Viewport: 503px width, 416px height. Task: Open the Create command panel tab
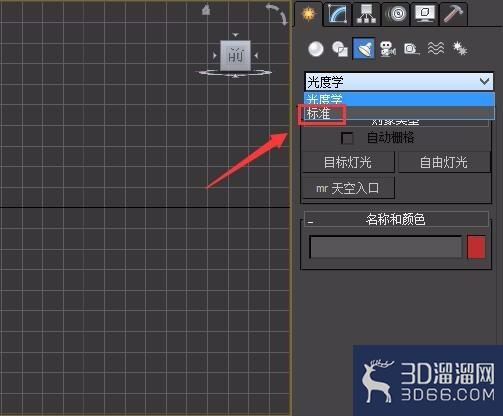(309, 14)
